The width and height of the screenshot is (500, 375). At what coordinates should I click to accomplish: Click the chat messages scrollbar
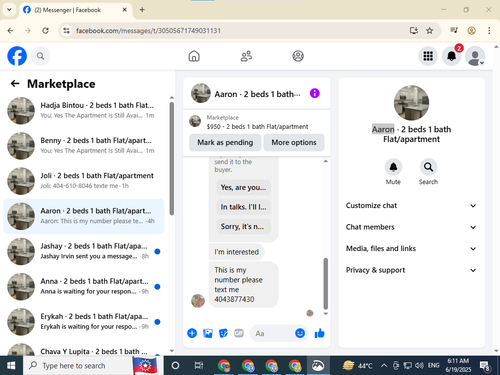coord(326,283)
